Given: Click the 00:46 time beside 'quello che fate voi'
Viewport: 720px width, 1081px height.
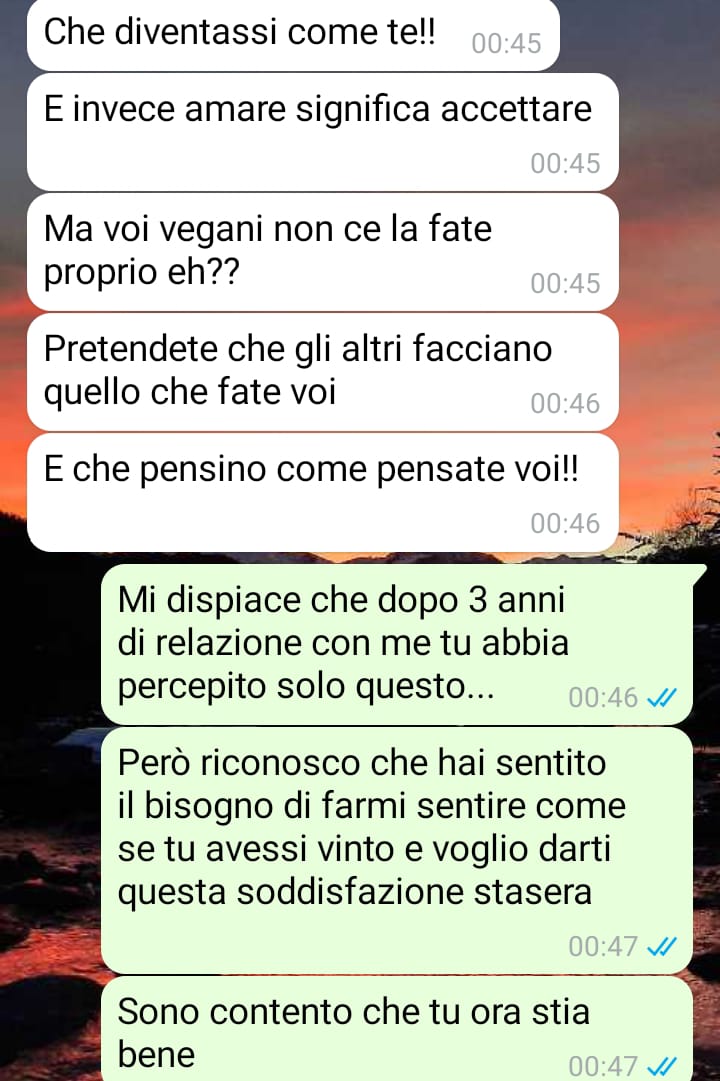Looking at the screenshot, I should [566, 403].
